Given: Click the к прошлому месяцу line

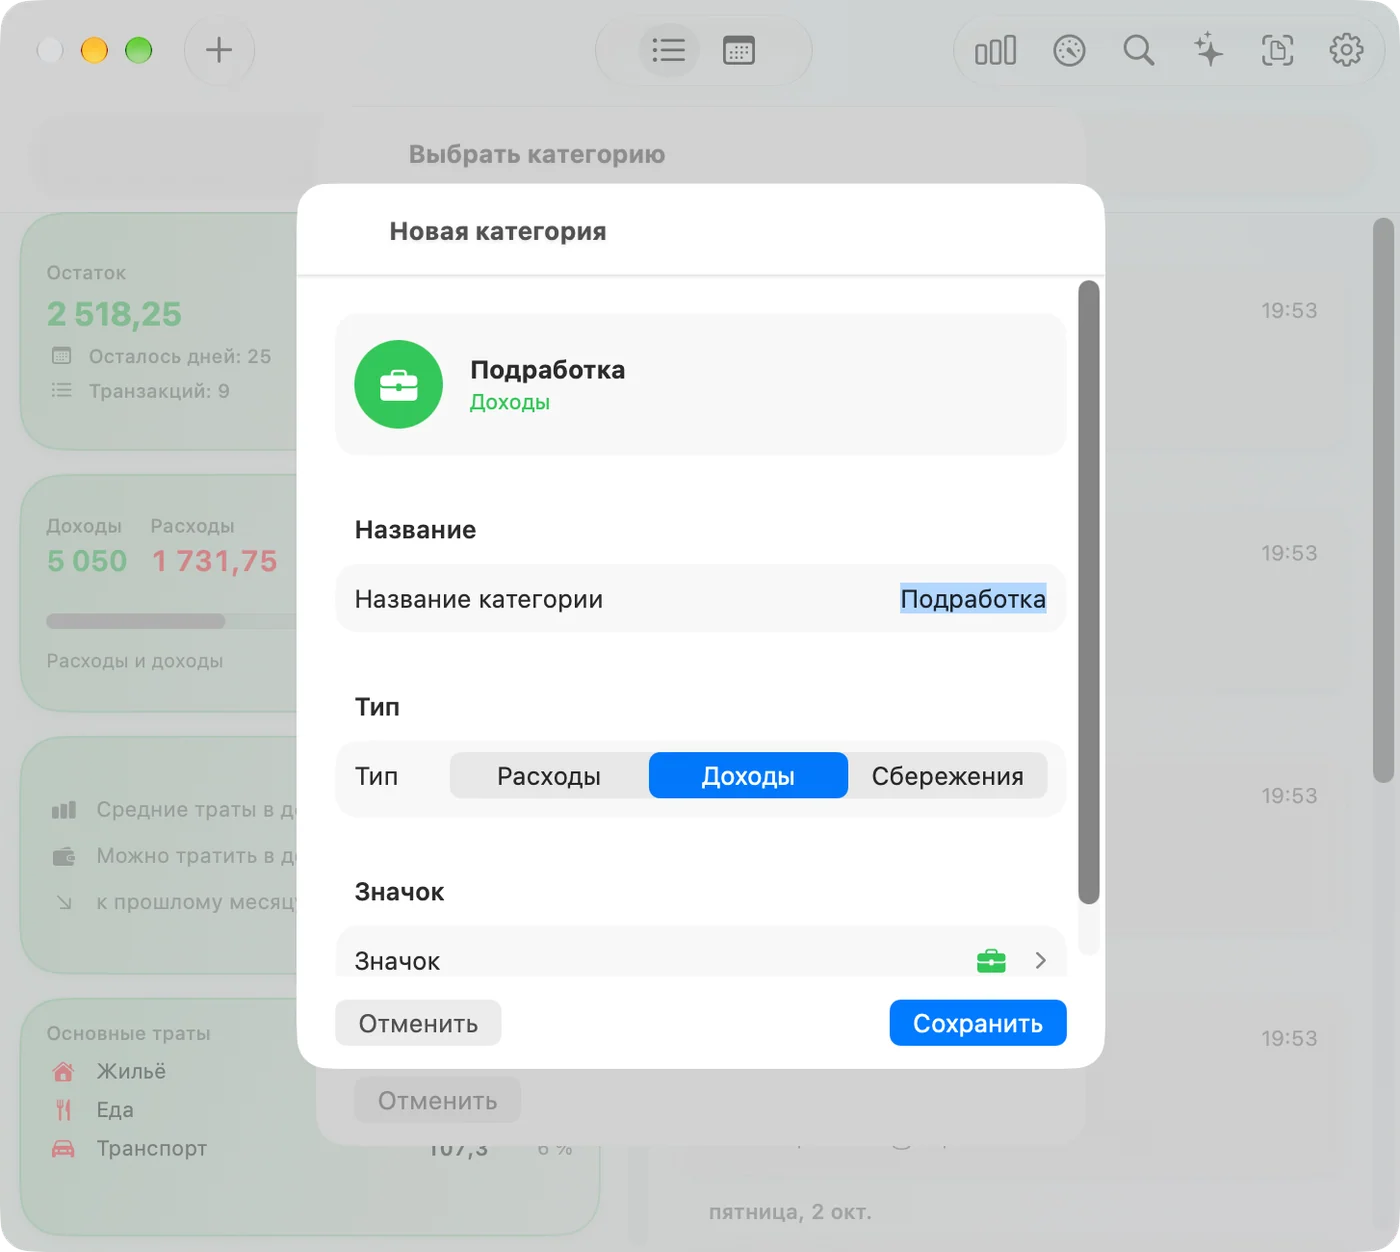Looking at the screenshot, I should coord(175,902).
